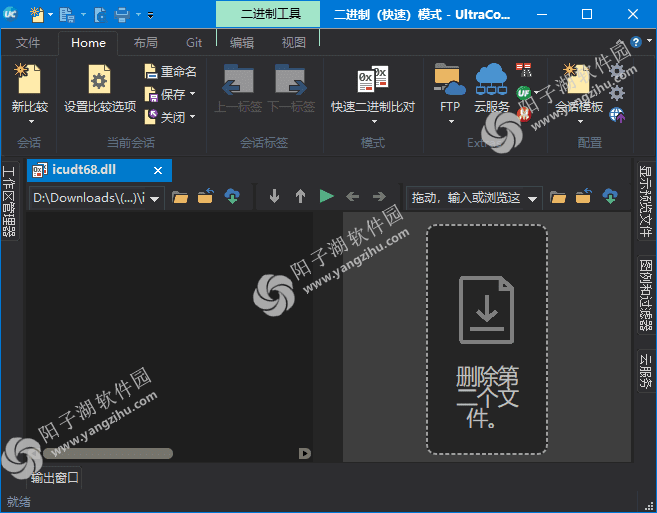This screenshot has width=657, height=513.
Task: Click the printer icon in title bar
Action: point(122,15)
